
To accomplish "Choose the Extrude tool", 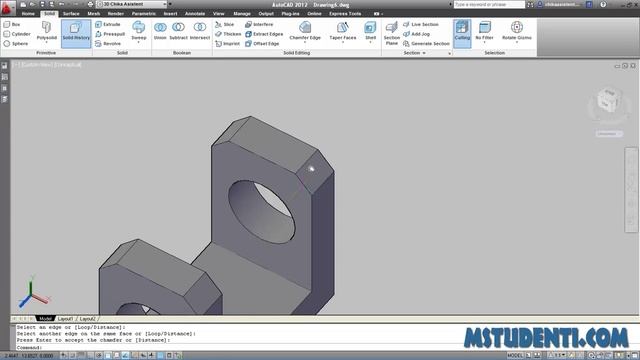I will (108, 24).
